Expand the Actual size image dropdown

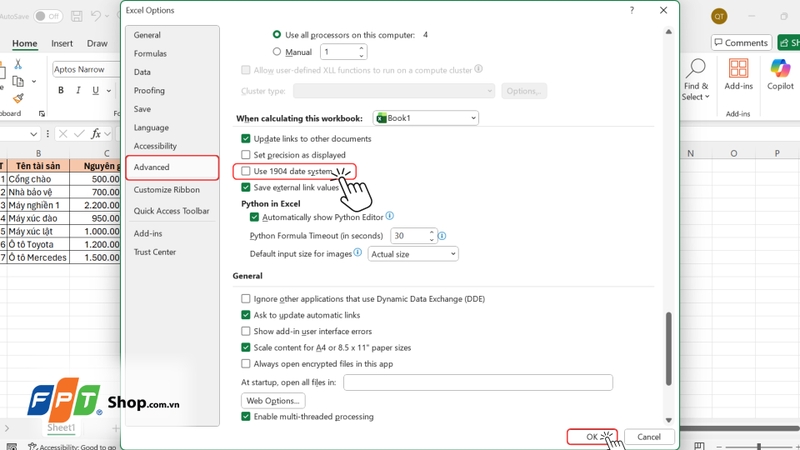tap(413, 254)
